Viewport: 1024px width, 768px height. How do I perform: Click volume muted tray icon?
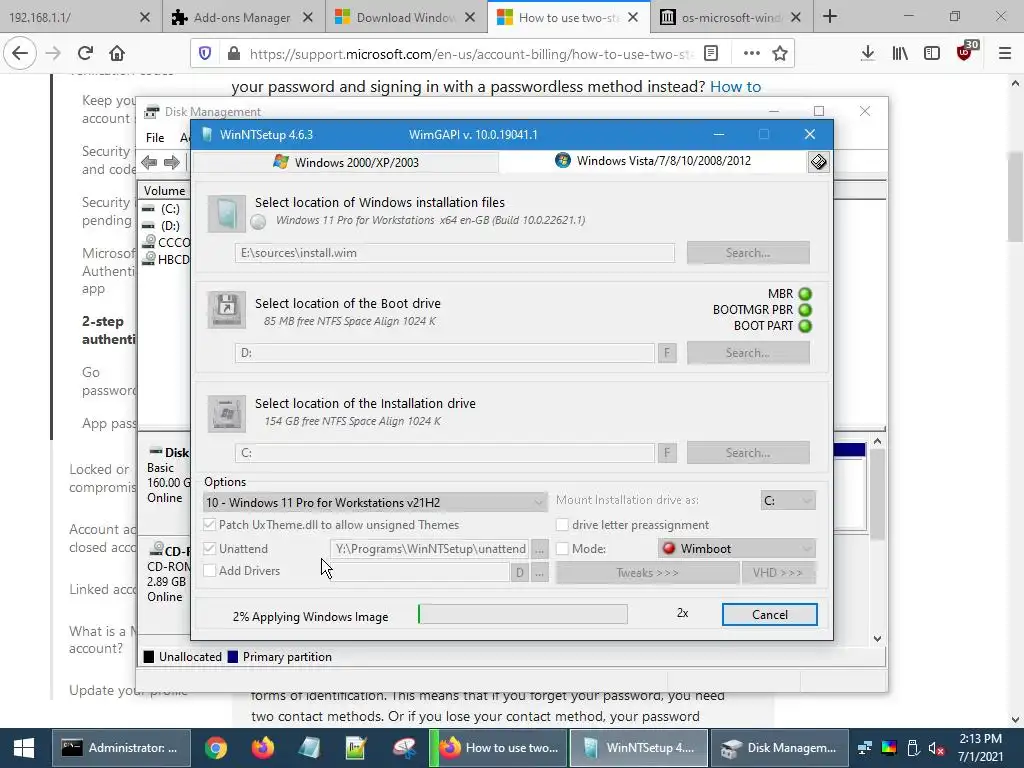click(x=936, y=748)
